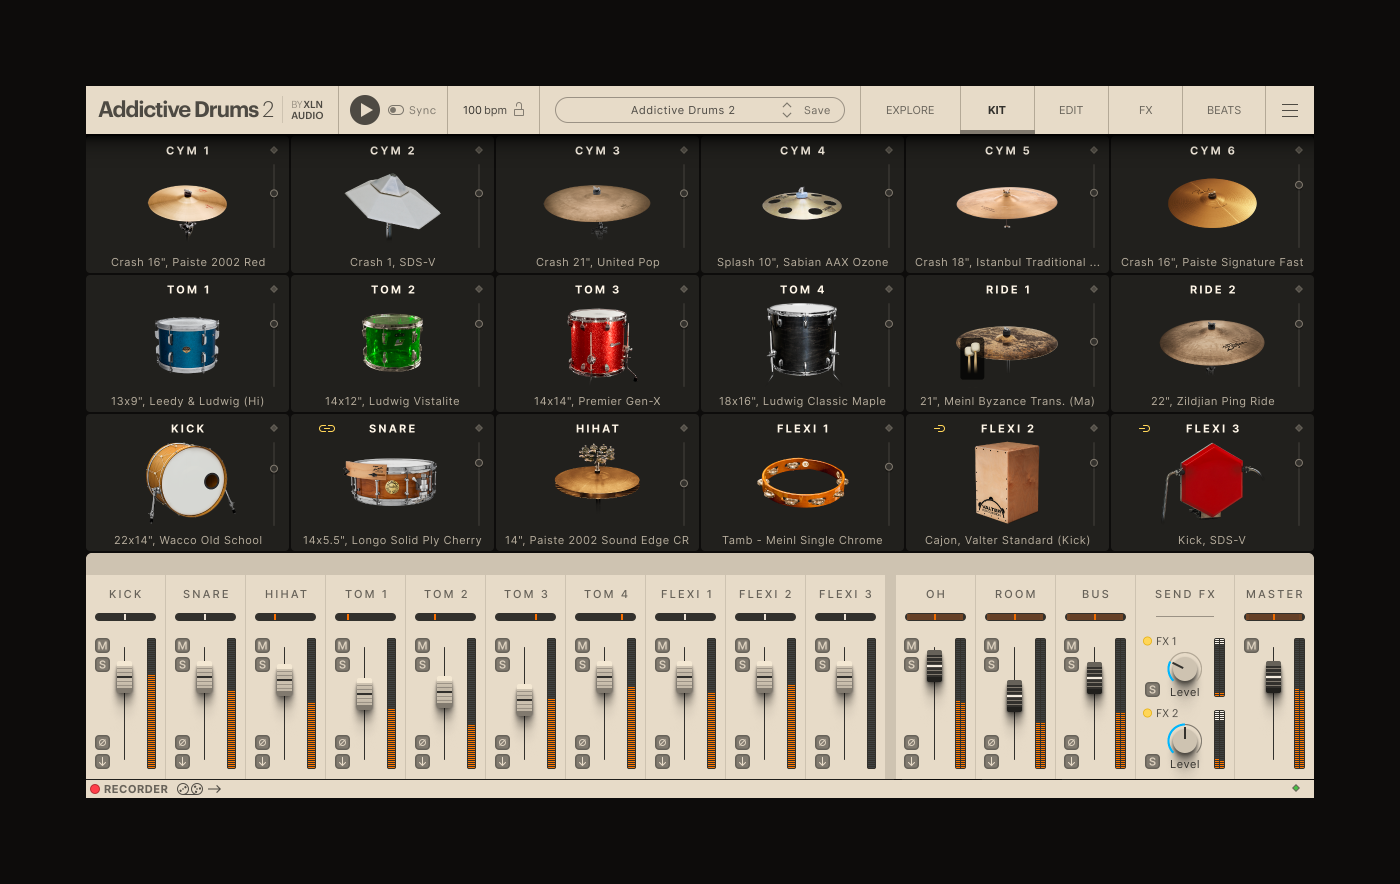Screen dimensions: 1400x884
Task: Toggle the Sync switch
Action: pyautogui.click(x=396, y=110)
